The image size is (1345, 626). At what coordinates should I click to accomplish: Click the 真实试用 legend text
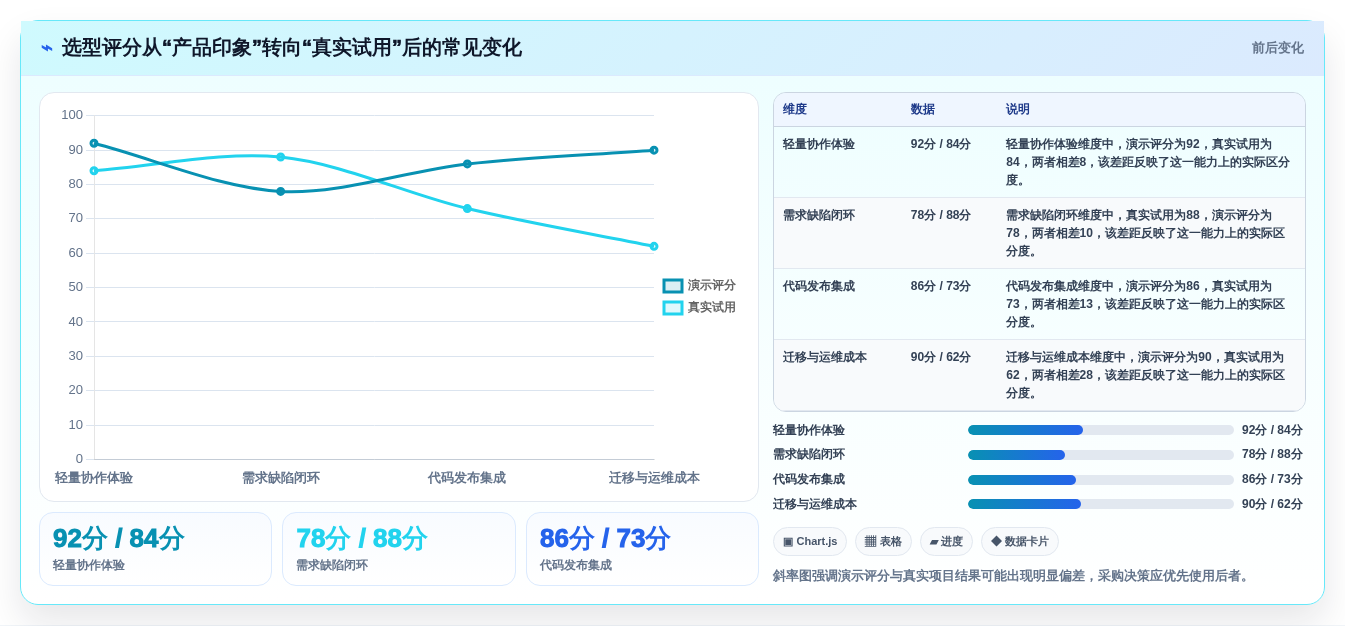(x=711, y=308)
